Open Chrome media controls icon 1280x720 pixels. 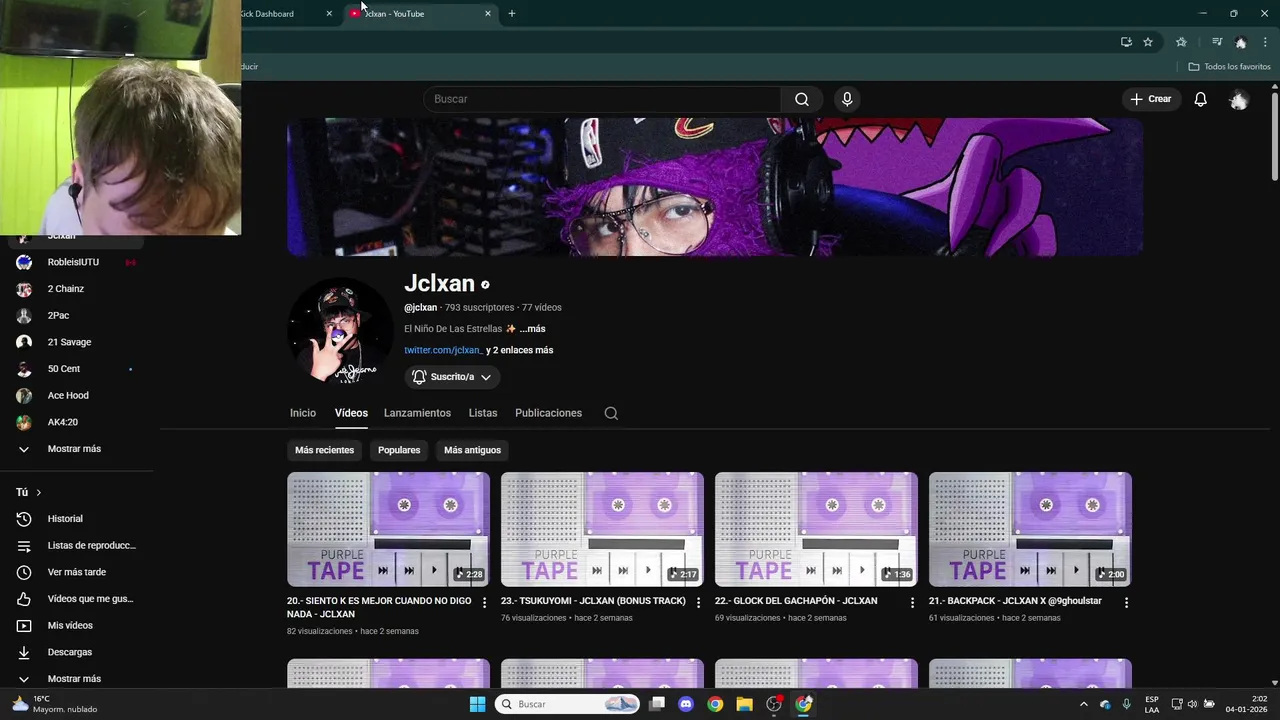click(1217, 42)
